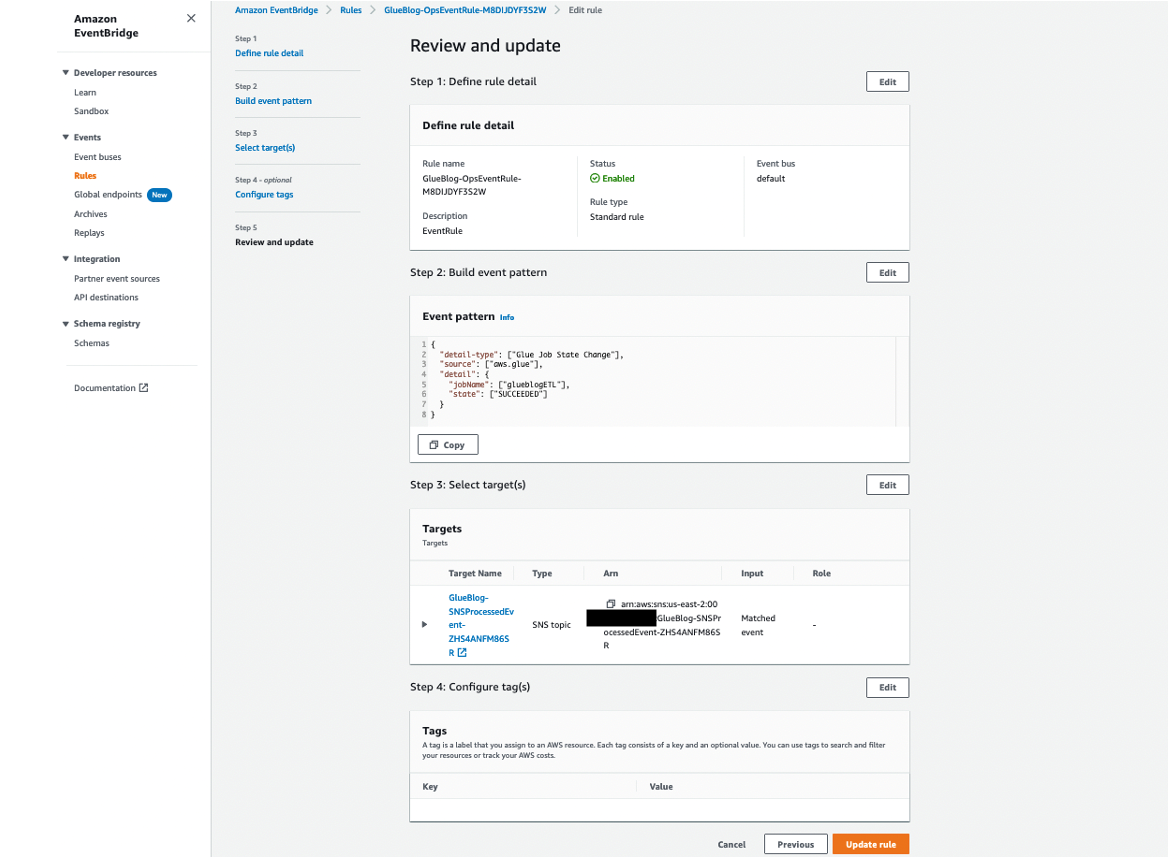Click event pattern editor vertical scrollbar

click(x=902, y=381)
